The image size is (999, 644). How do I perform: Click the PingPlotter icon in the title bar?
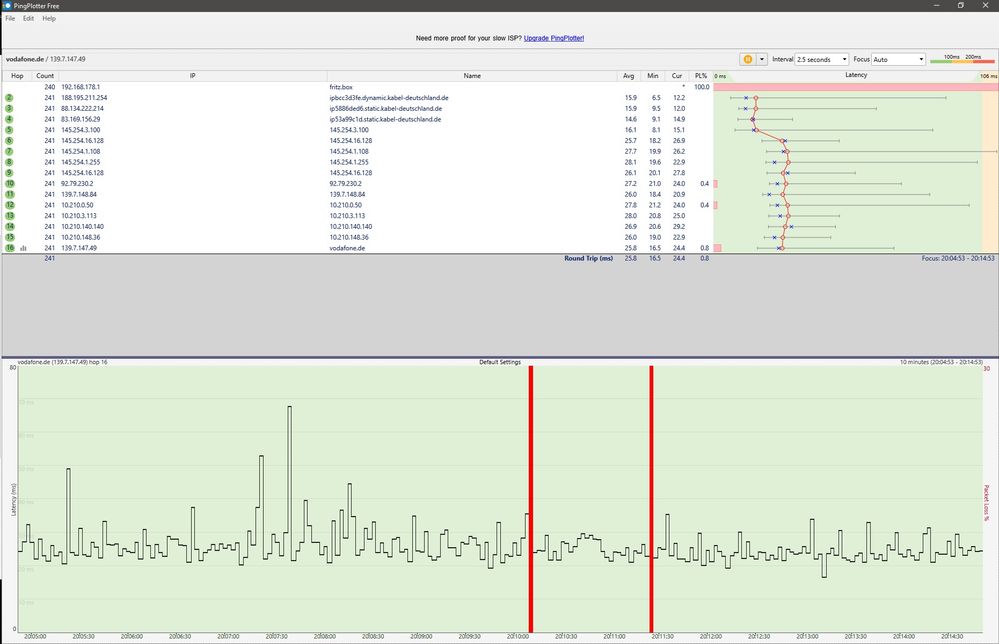pos(7,5)
